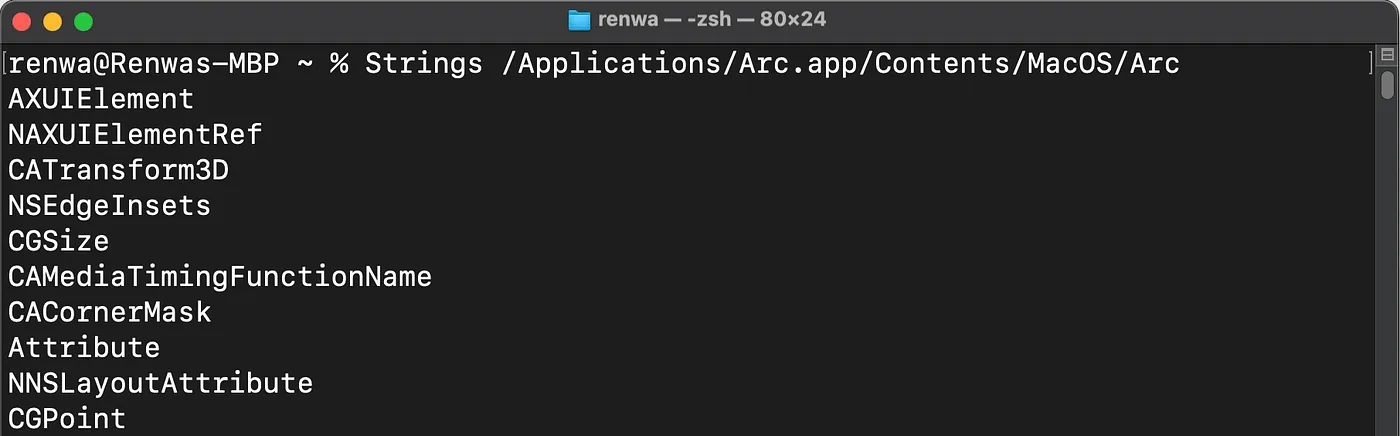Click the 'Attribute' output line

[84, 347]
